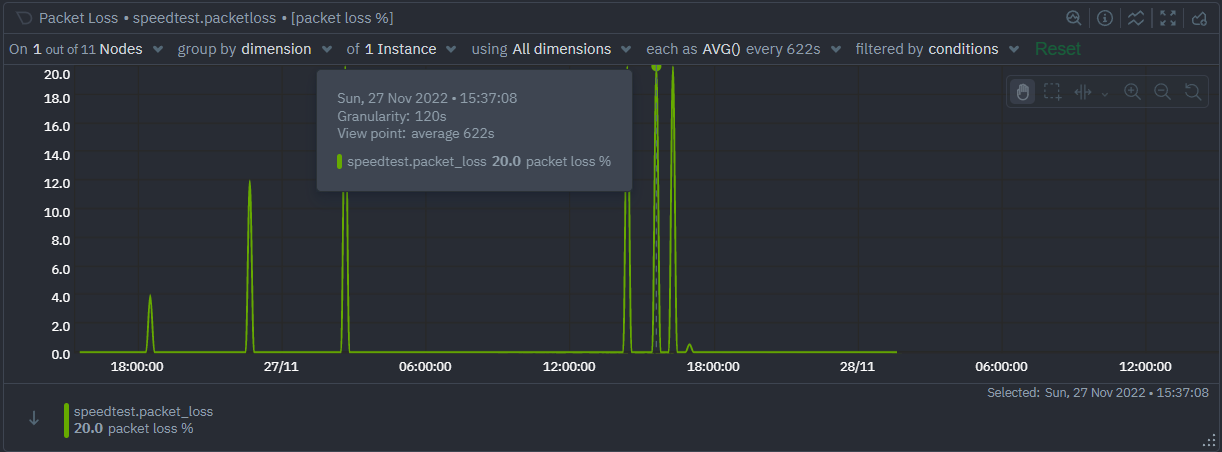Click the zoom out magnifier icon
The height and width of the screenshot is (452, 1222).
[x=1162, y=92]
